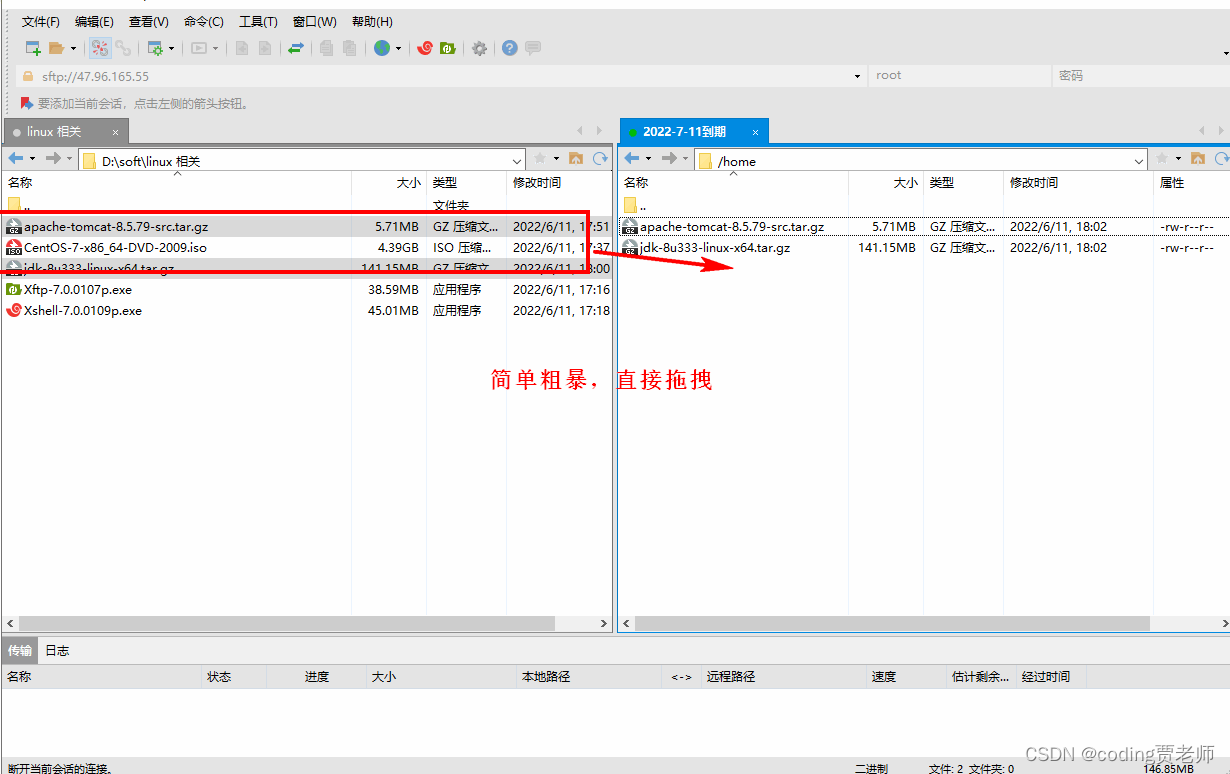1230x774 pixels.
Task: Close the linux 相关 tab
Action: [115, 132]
